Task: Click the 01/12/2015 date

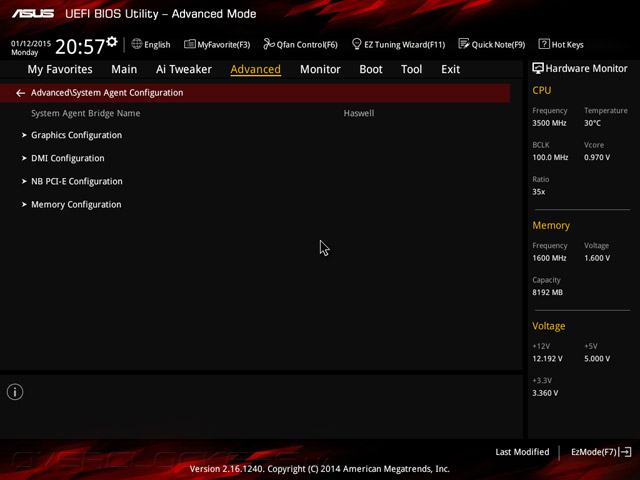Action: 31,43
